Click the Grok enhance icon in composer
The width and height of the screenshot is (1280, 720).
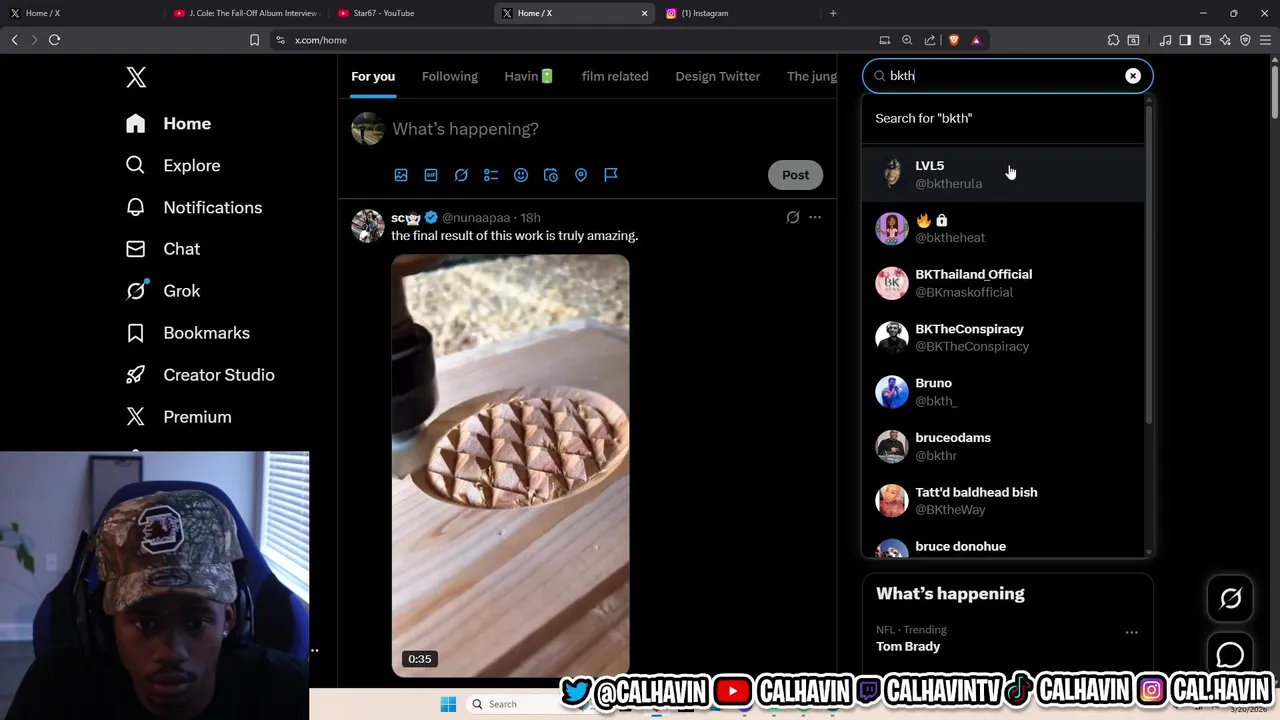coord(461,175)
